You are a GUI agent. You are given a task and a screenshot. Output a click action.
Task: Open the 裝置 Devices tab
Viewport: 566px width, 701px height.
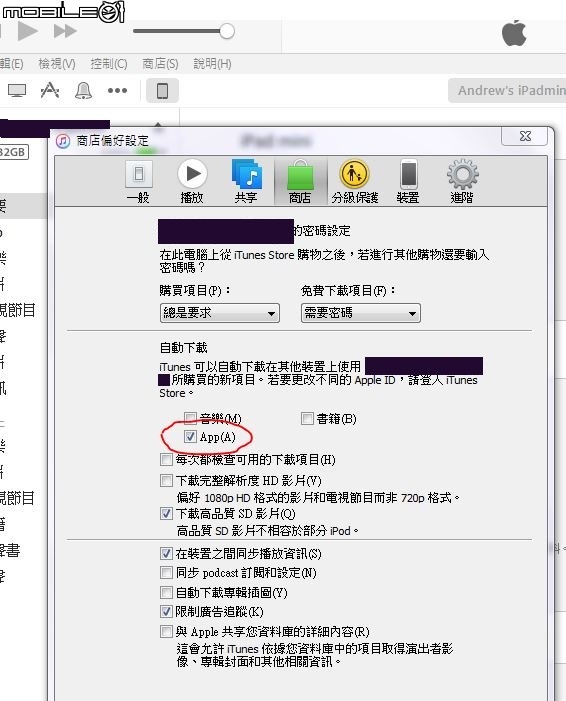tap(408, 182)
